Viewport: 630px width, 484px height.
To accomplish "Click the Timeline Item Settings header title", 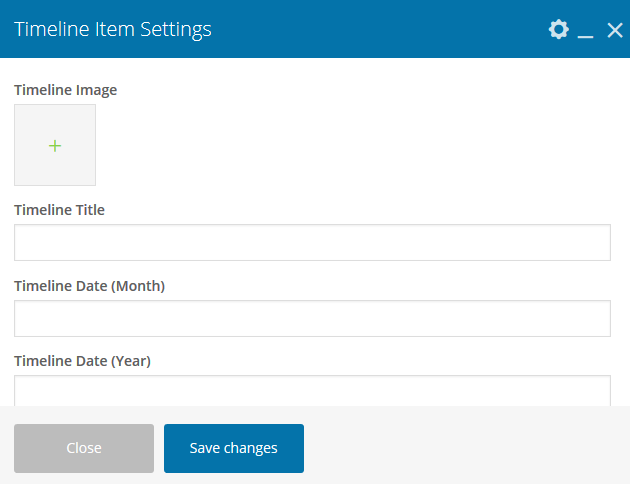I will tap(113, 29).
